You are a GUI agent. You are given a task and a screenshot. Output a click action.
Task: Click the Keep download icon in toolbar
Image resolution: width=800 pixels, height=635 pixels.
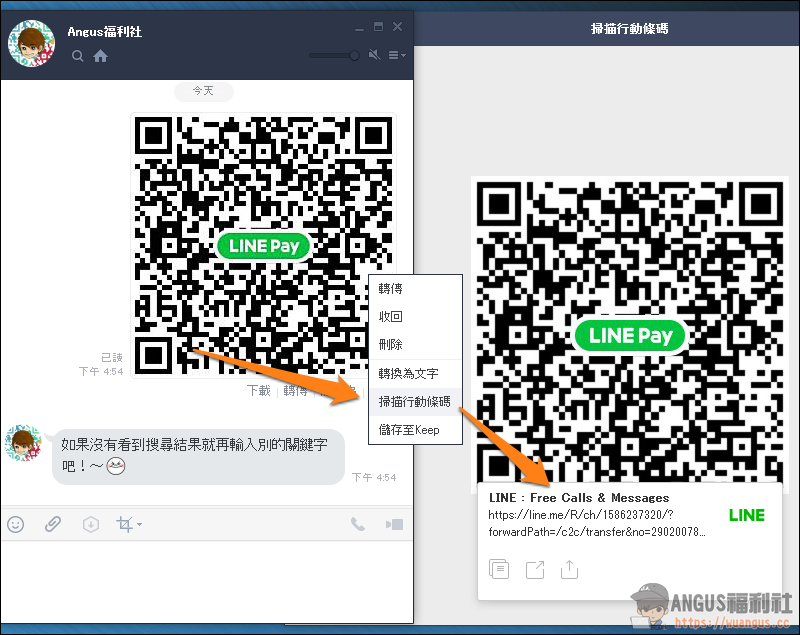tap(91, 524)
